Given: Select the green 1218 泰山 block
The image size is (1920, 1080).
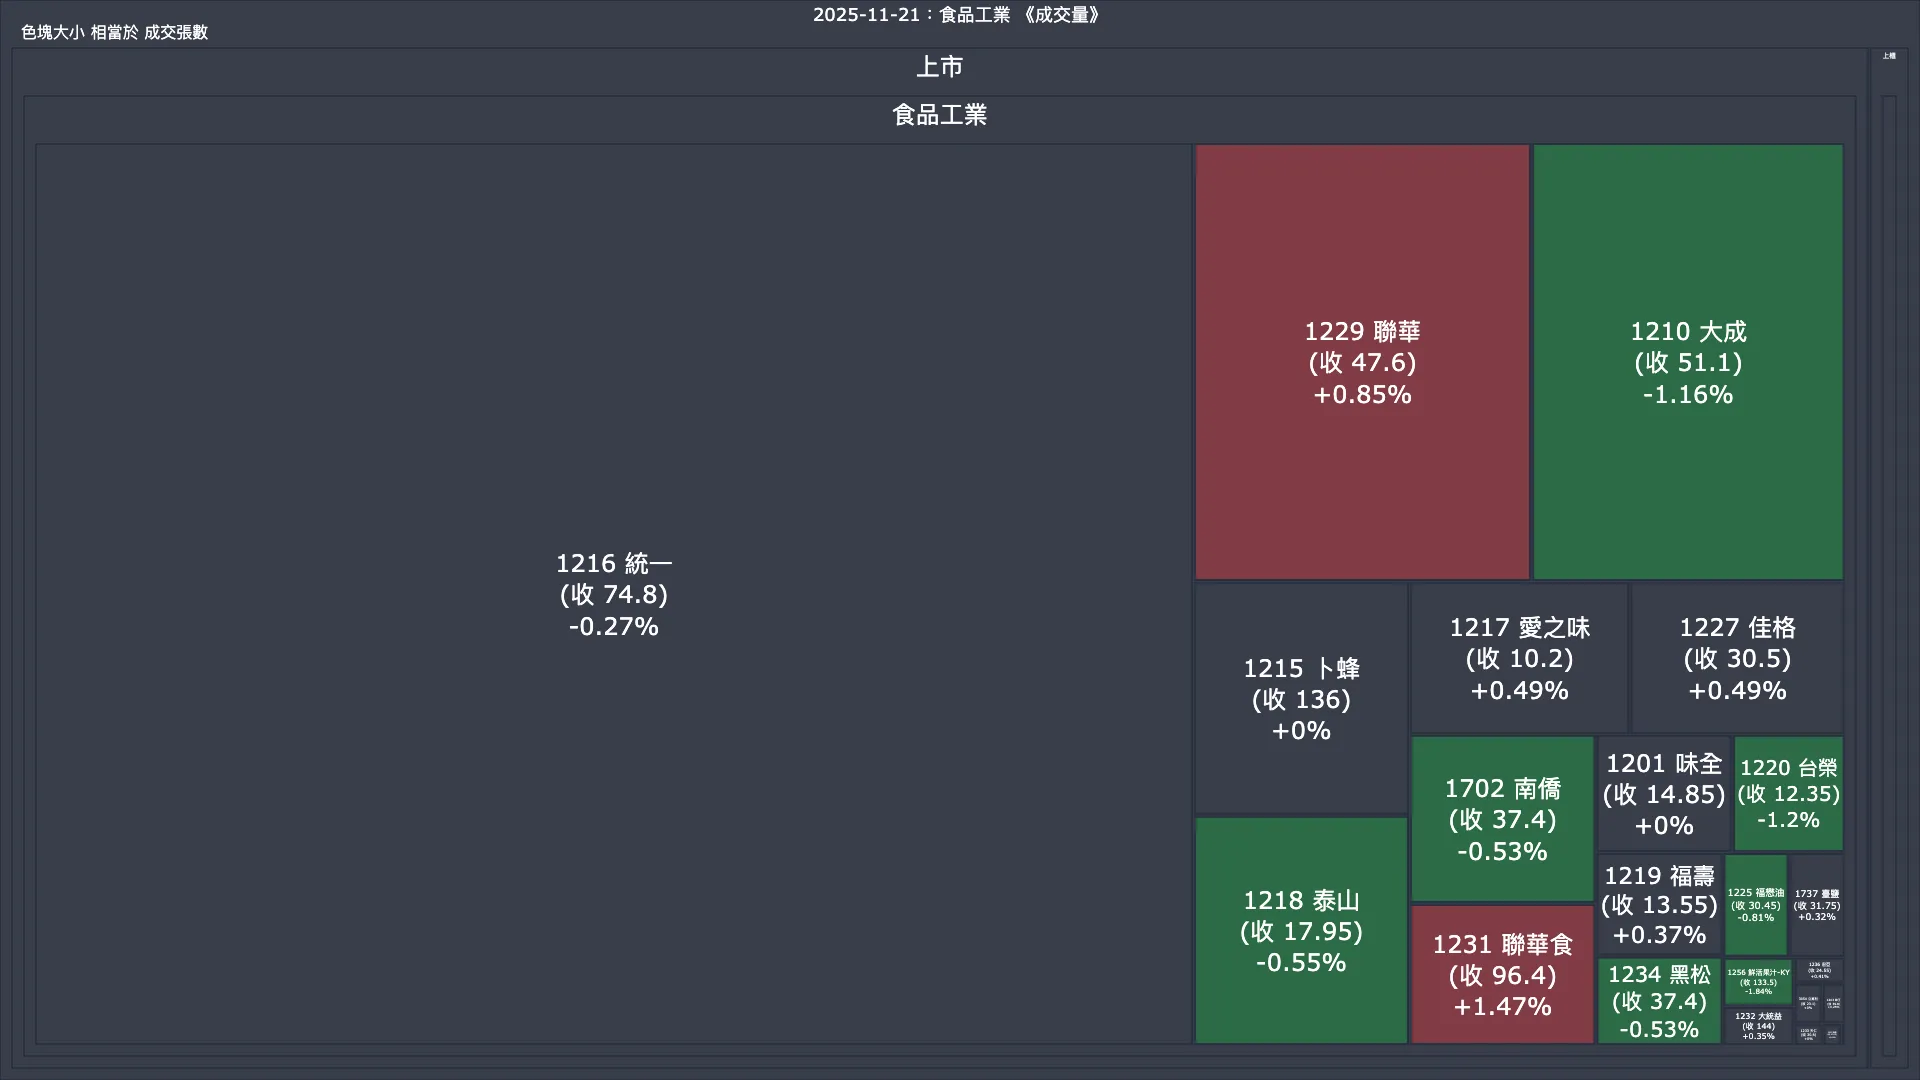Looking at the screenshot, I should point(1300,931).
